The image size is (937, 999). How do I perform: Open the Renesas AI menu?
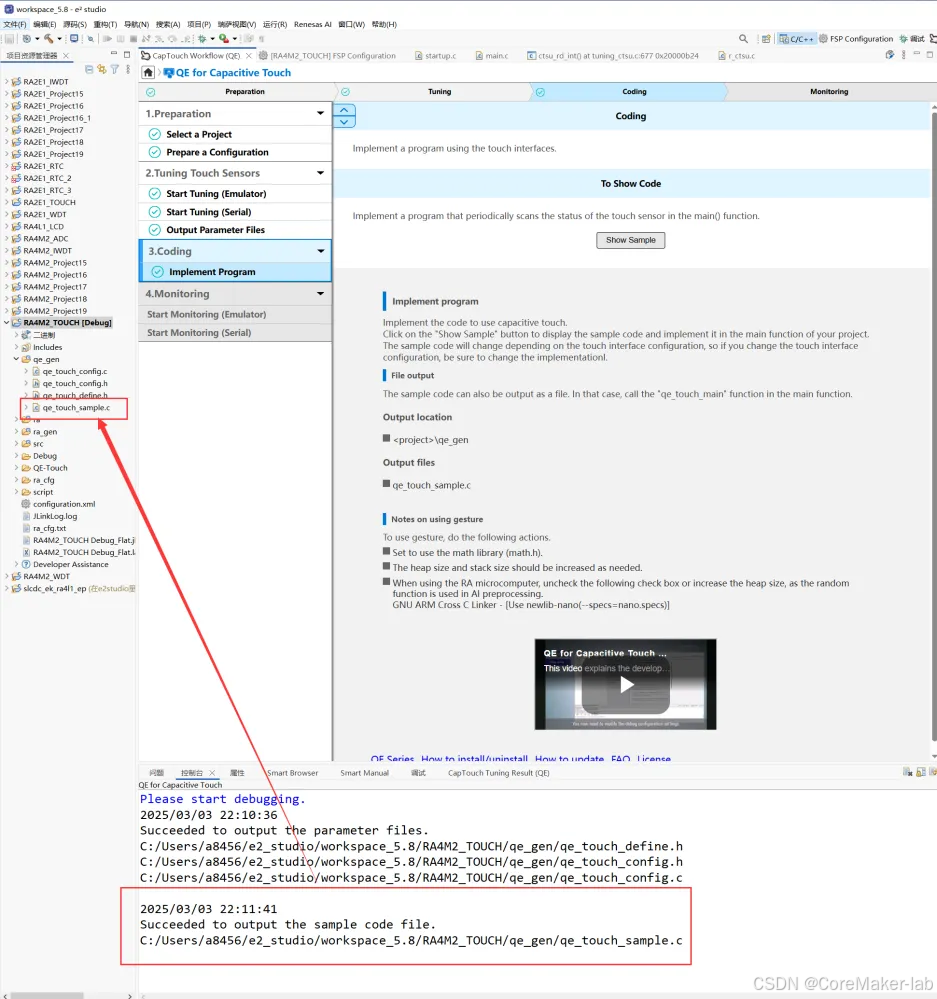pyautogui.click(x=313, y=24)
